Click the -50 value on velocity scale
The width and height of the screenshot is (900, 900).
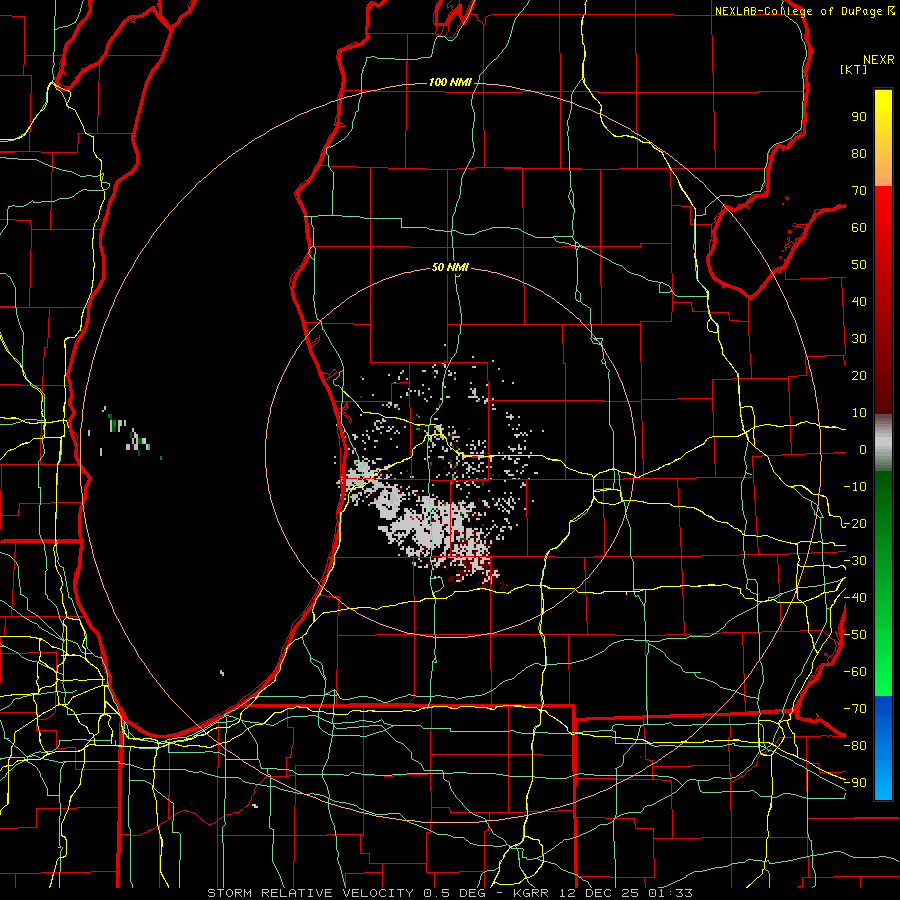click(855, 635)
